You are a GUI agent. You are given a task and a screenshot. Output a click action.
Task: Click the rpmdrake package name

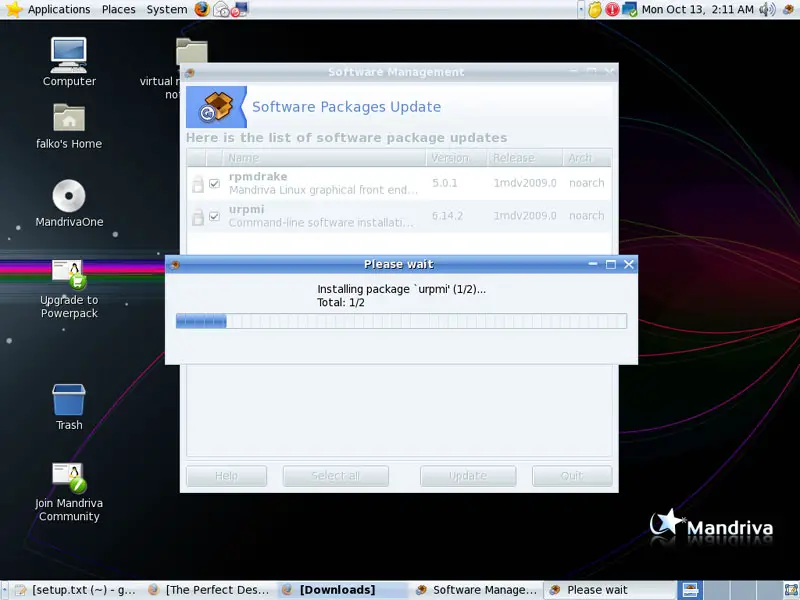258,177
